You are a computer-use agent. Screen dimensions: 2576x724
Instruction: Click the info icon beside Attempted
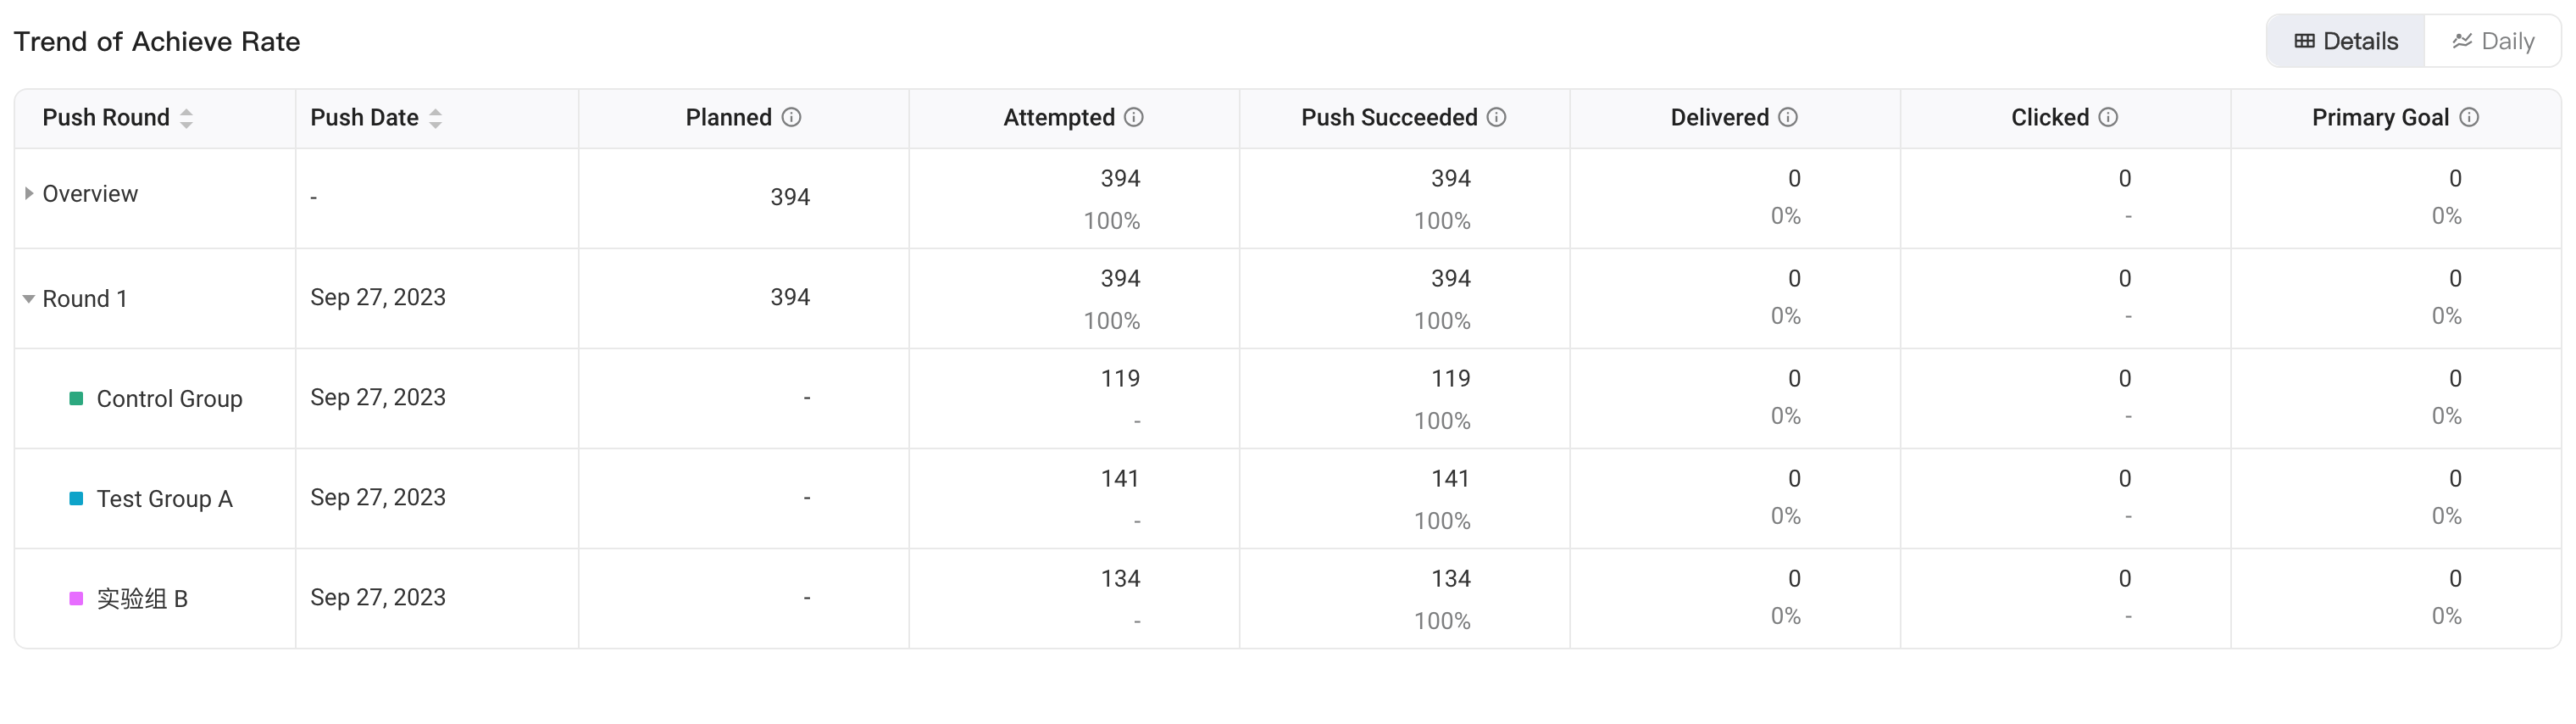coord(1133,117)
